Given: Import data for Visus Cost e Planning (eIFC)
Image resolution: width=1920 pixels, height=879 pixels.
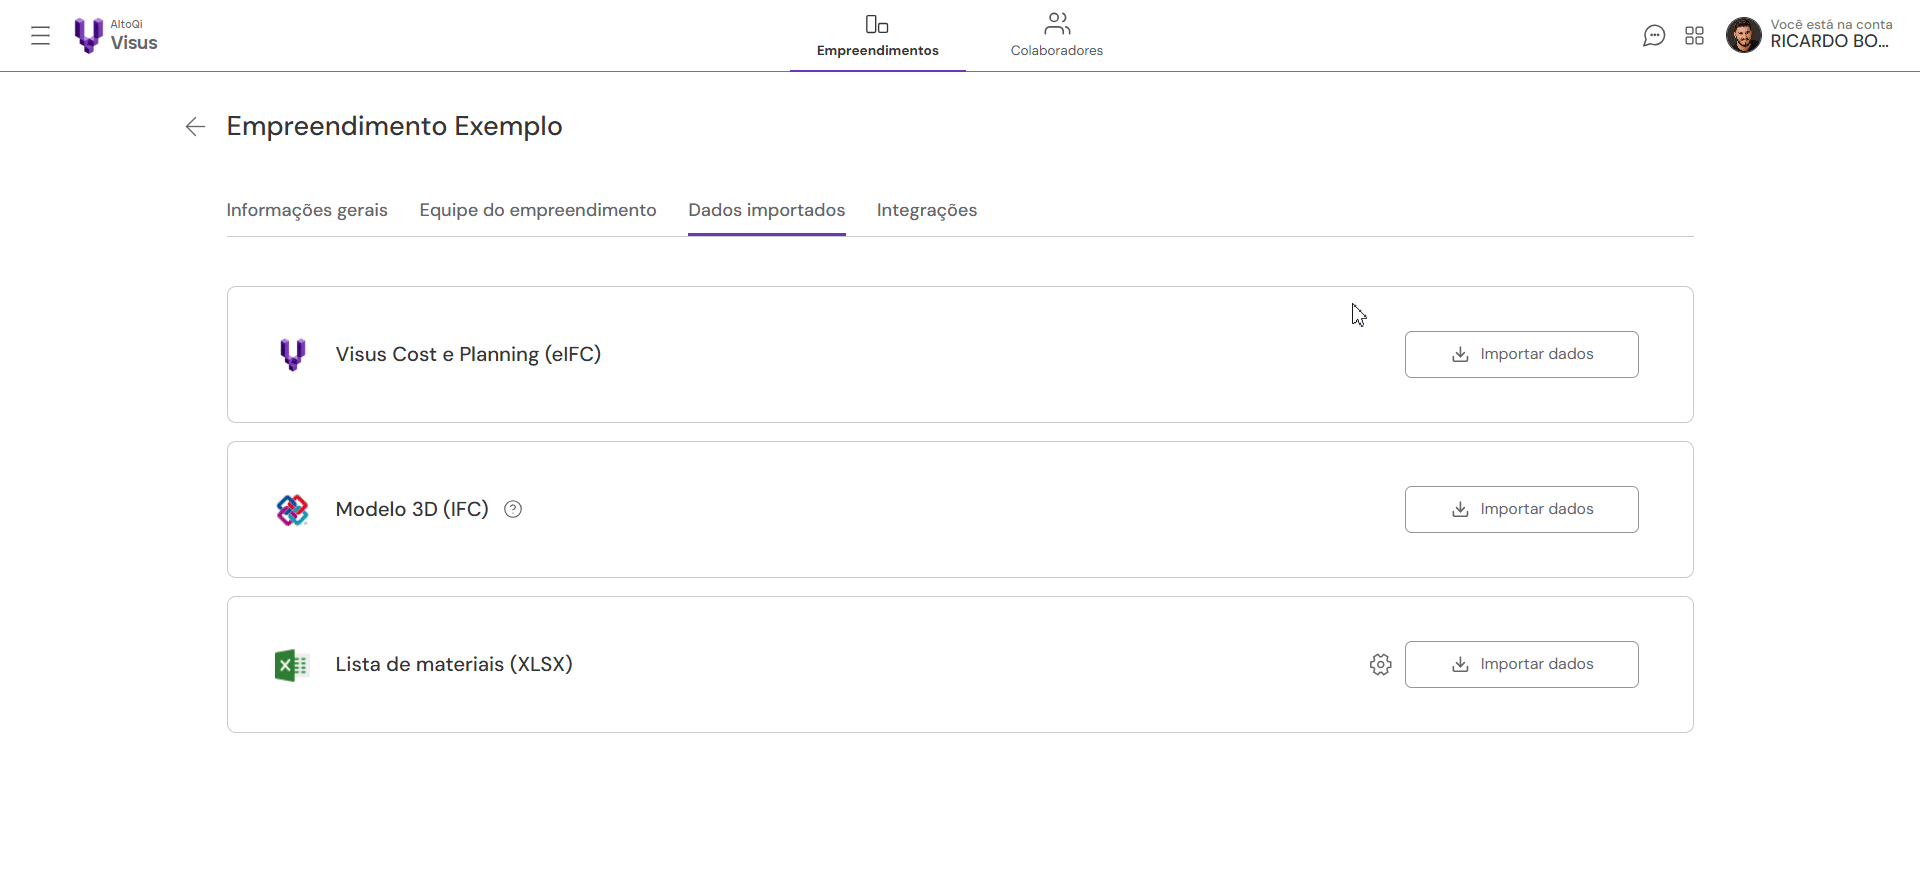Looking at the screenshot, I should 1521,354.
